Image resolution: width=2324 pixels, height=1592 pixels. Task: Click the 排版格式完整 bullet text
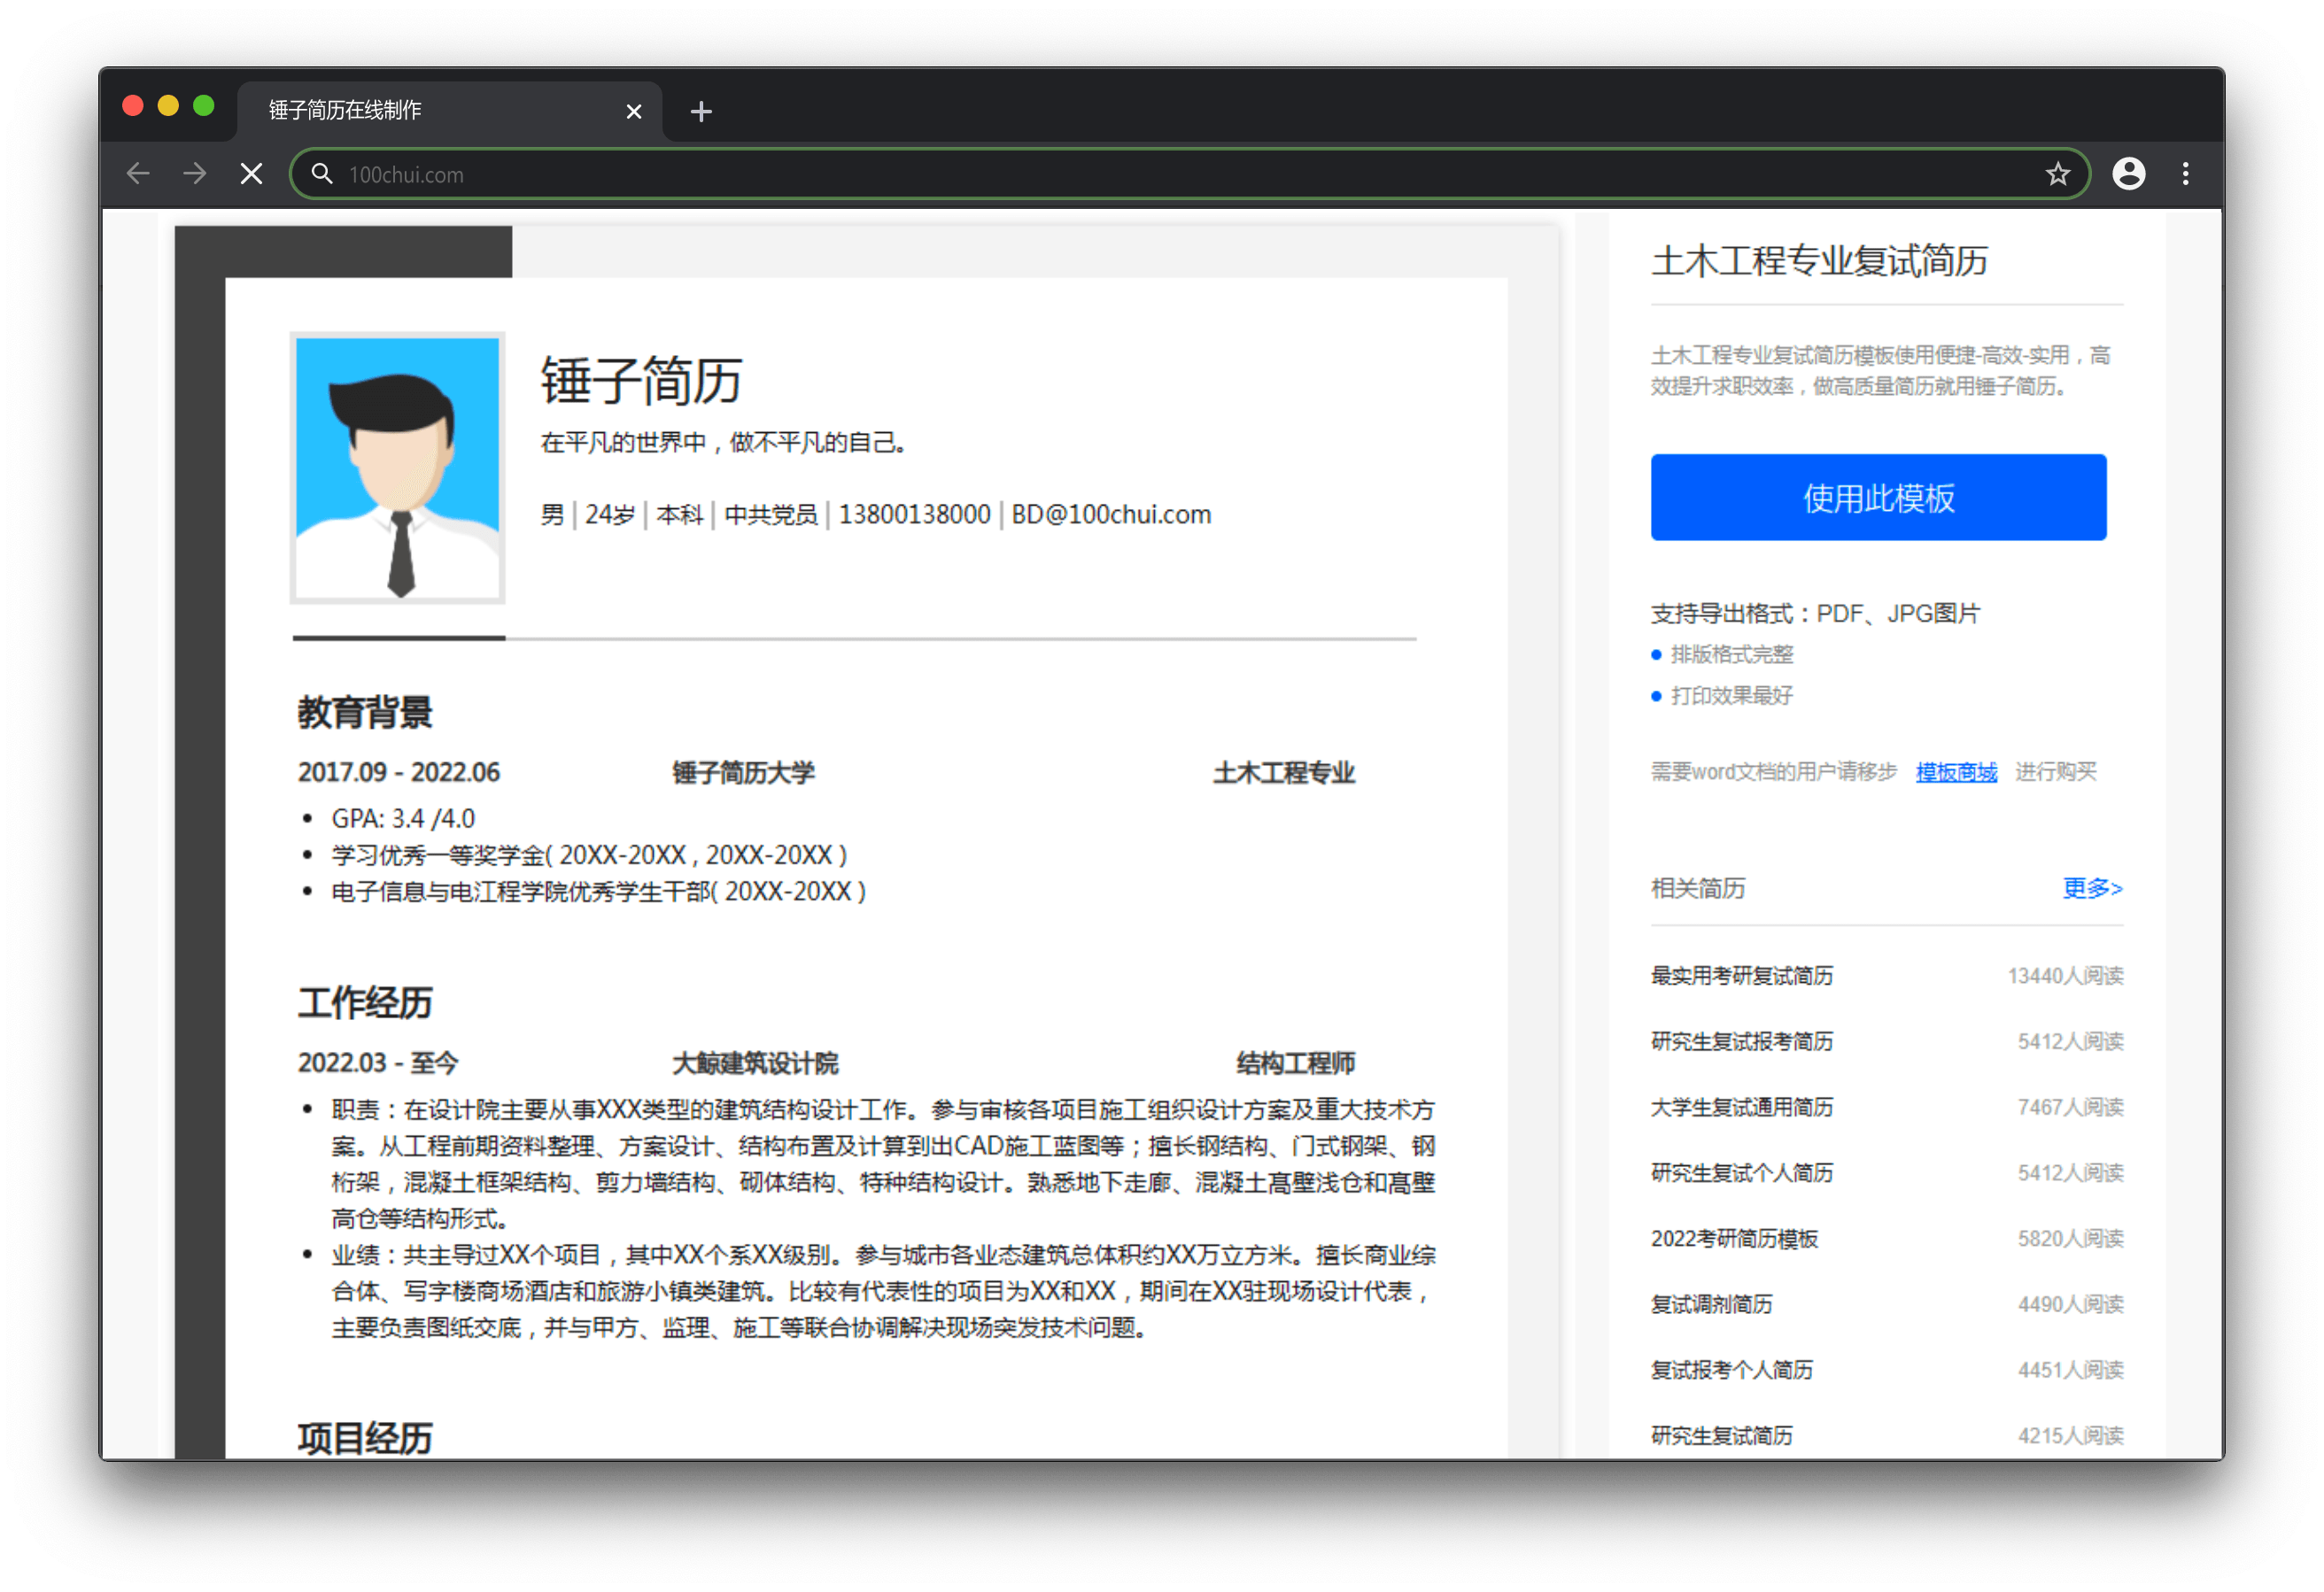1731,654
